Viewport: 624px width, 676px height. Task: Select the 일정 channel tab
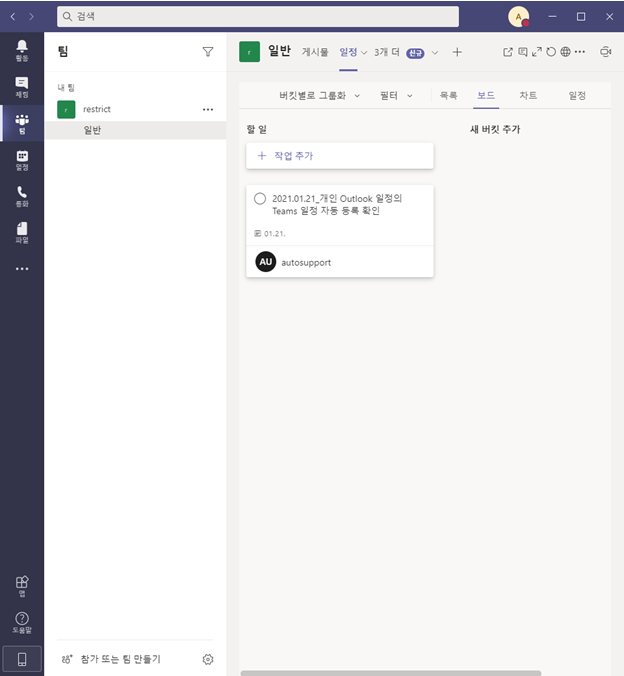[x=348, y=52]
